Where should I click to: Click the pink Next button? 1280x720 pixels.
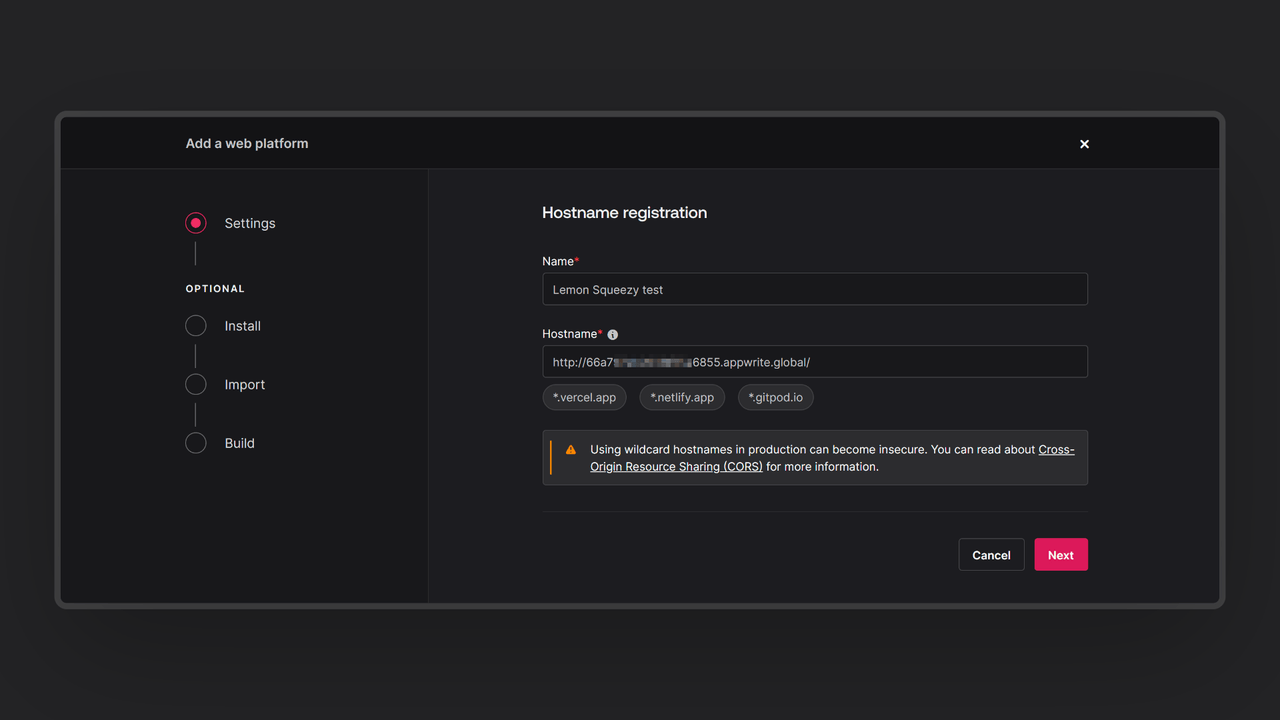point(1060,555)
